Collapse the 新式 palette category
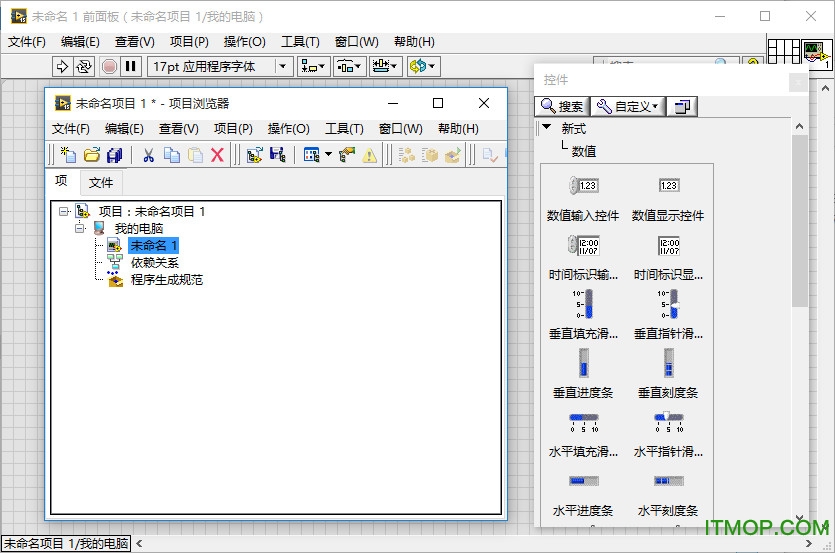Viewport: 835px width, 553px height. [546, 127]
